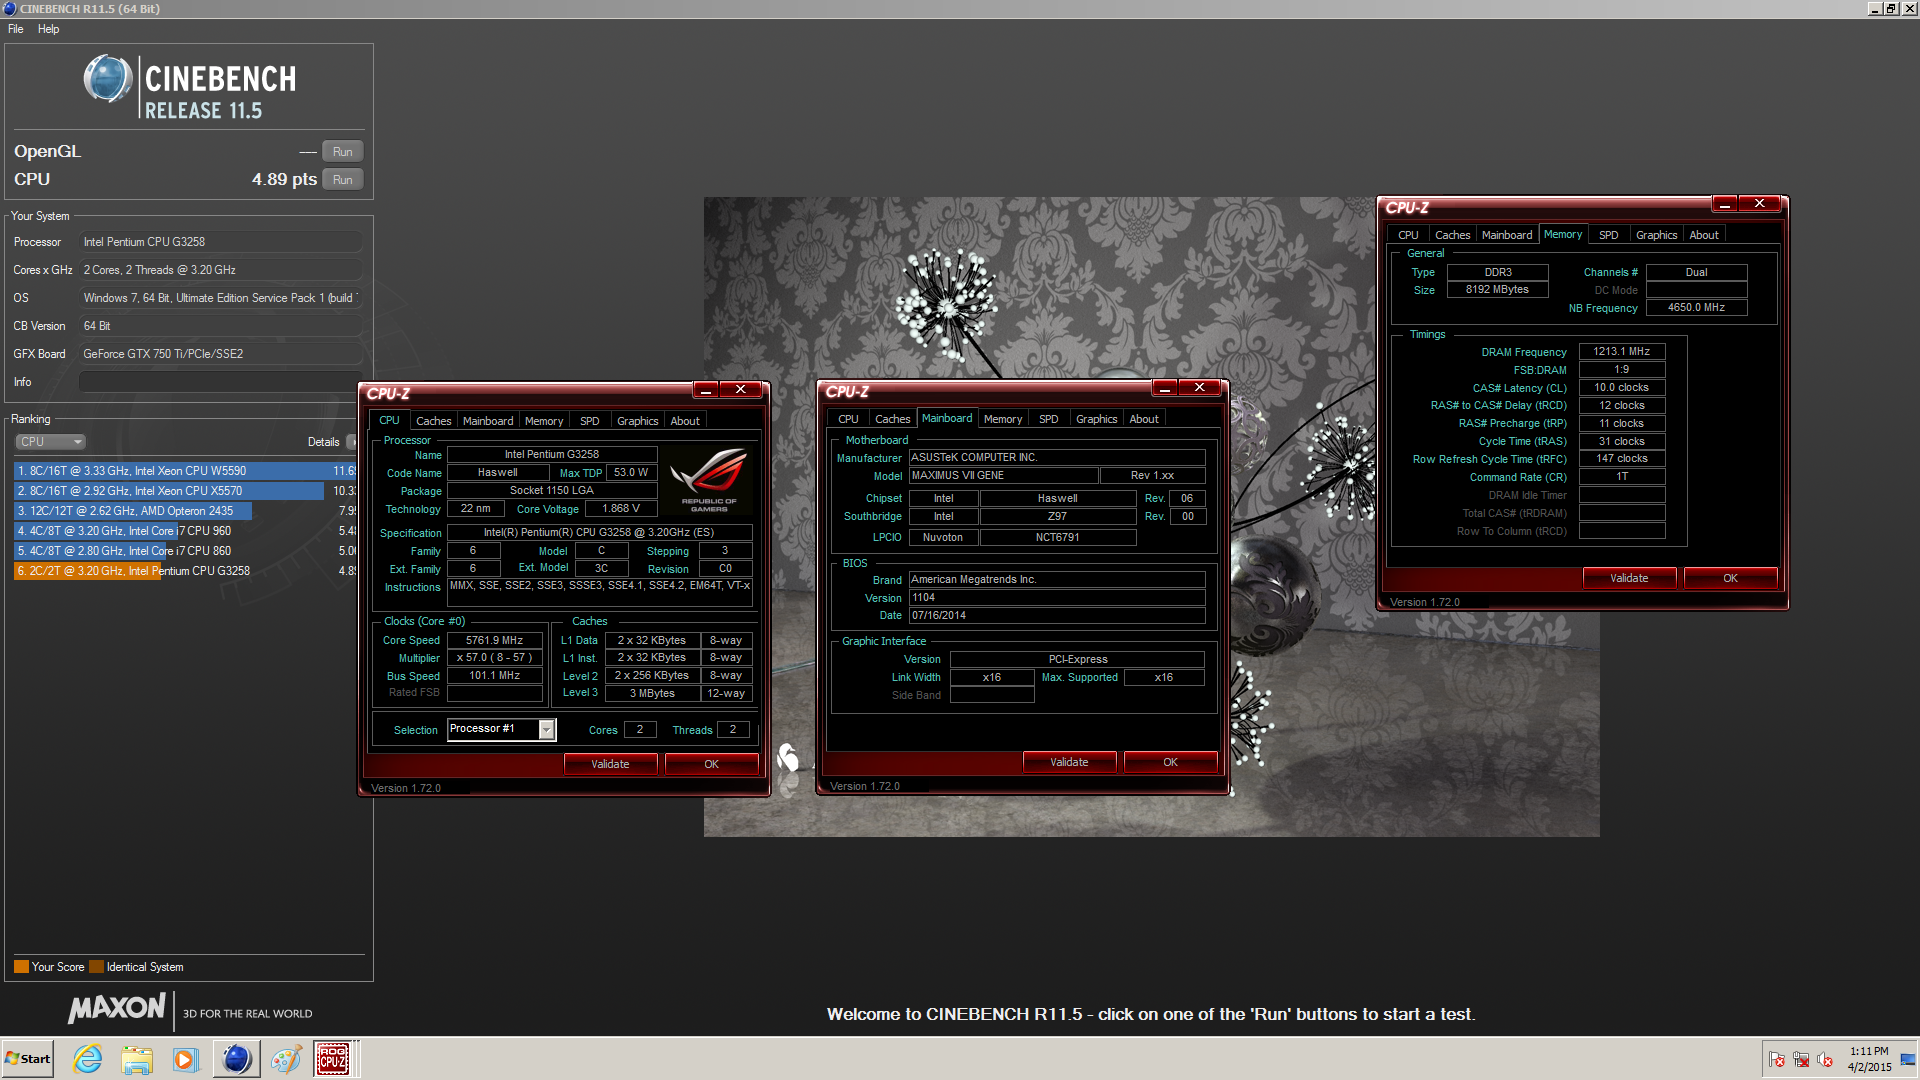Click the DRAM Frequency 1213.1 MHz value
This screenshot has width=1920, height=1080.
click(x=1621, y=351)
